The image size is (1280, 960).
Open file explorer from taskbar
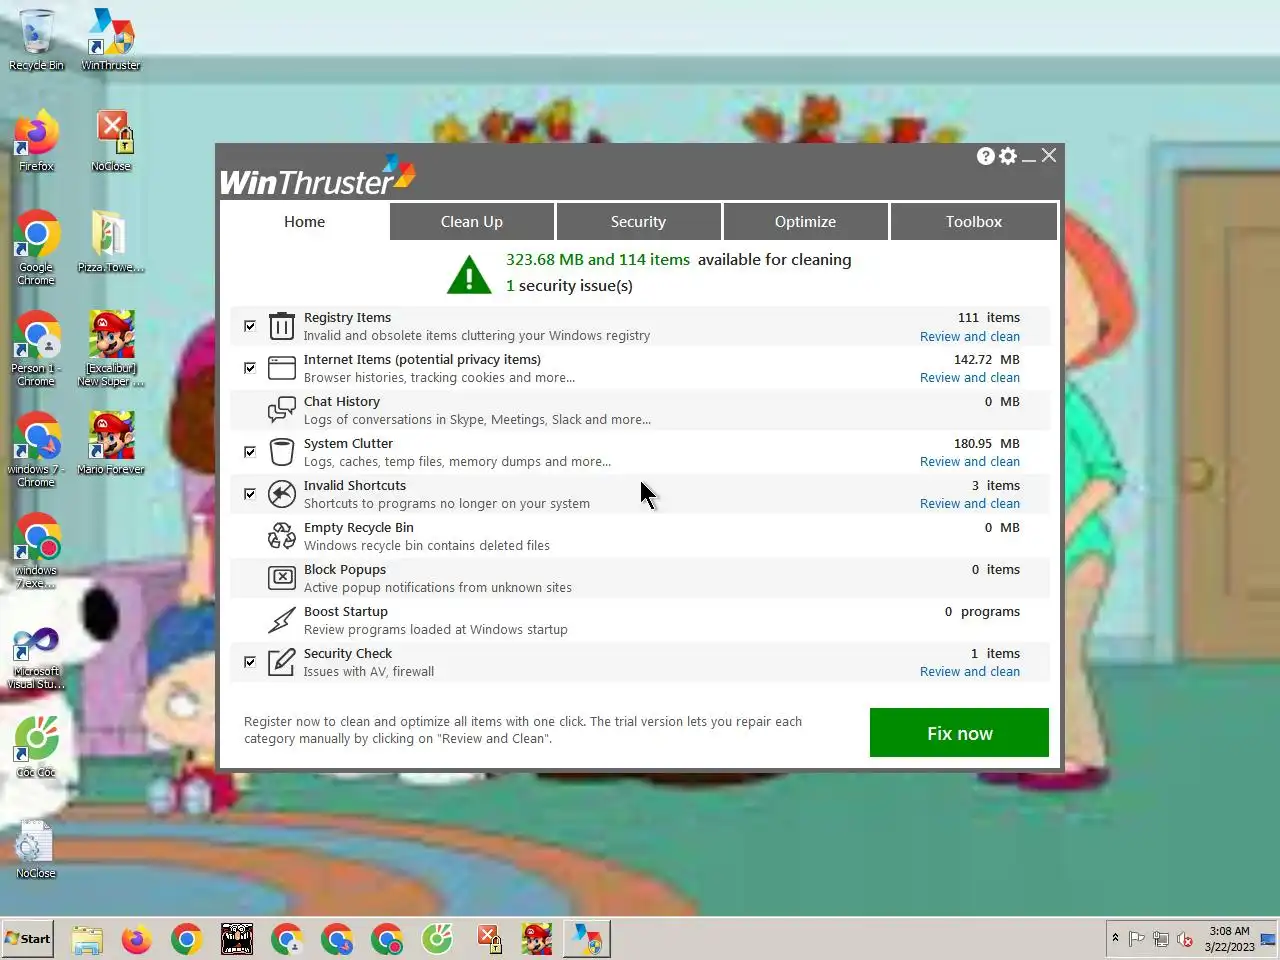tap(87, 939)
